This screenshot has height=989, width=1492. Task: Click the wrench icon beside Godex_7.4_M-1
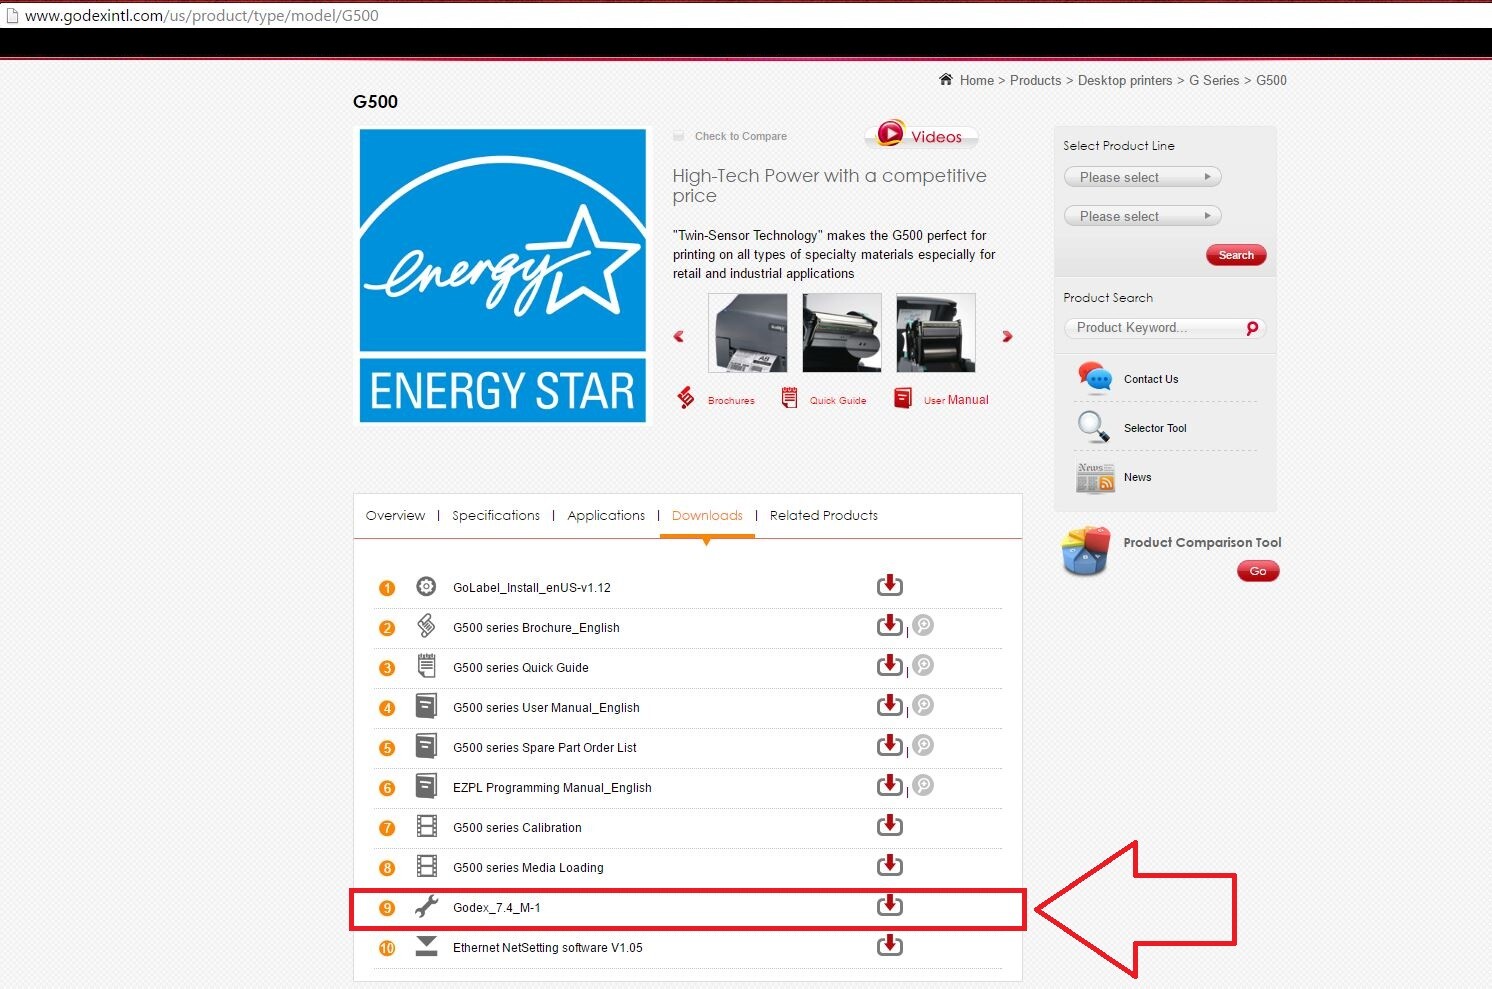pos(426,906)
